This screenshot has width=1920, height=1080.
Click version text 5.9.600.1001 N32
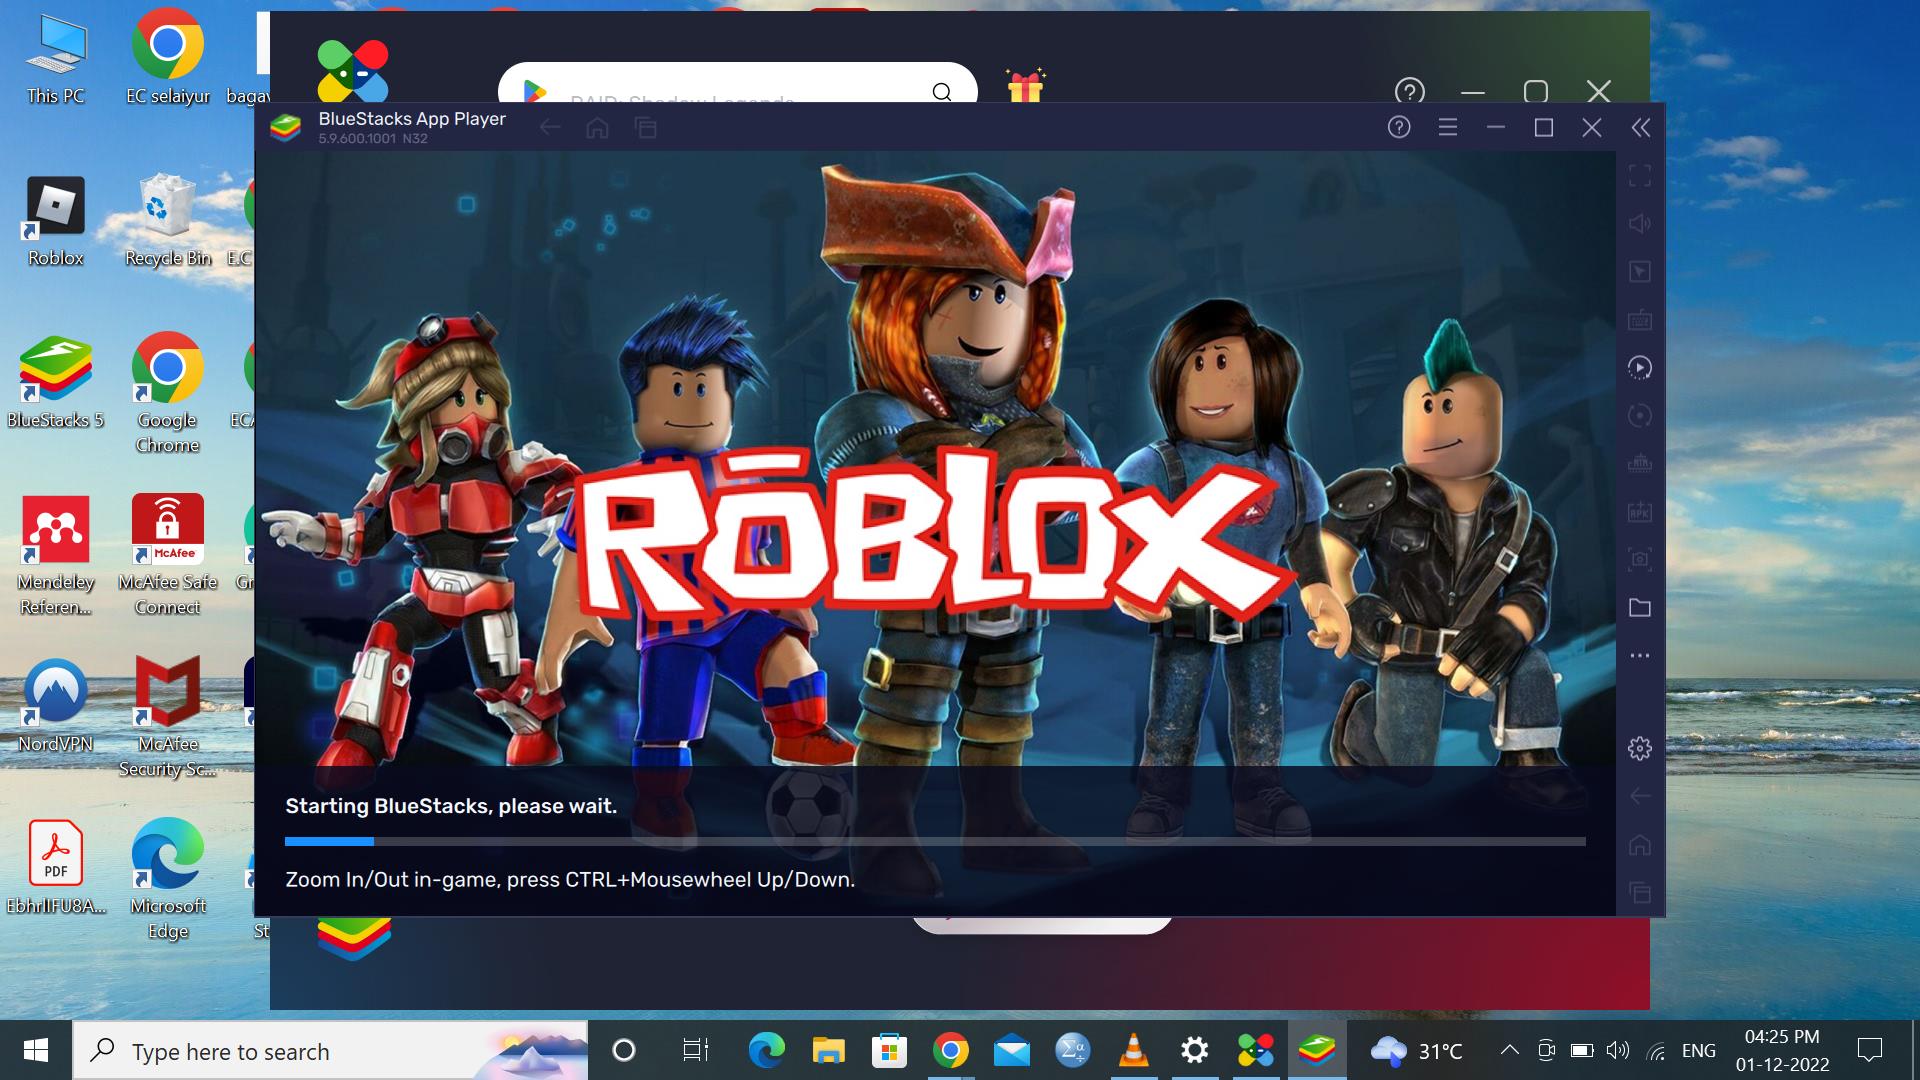[373, 139]
